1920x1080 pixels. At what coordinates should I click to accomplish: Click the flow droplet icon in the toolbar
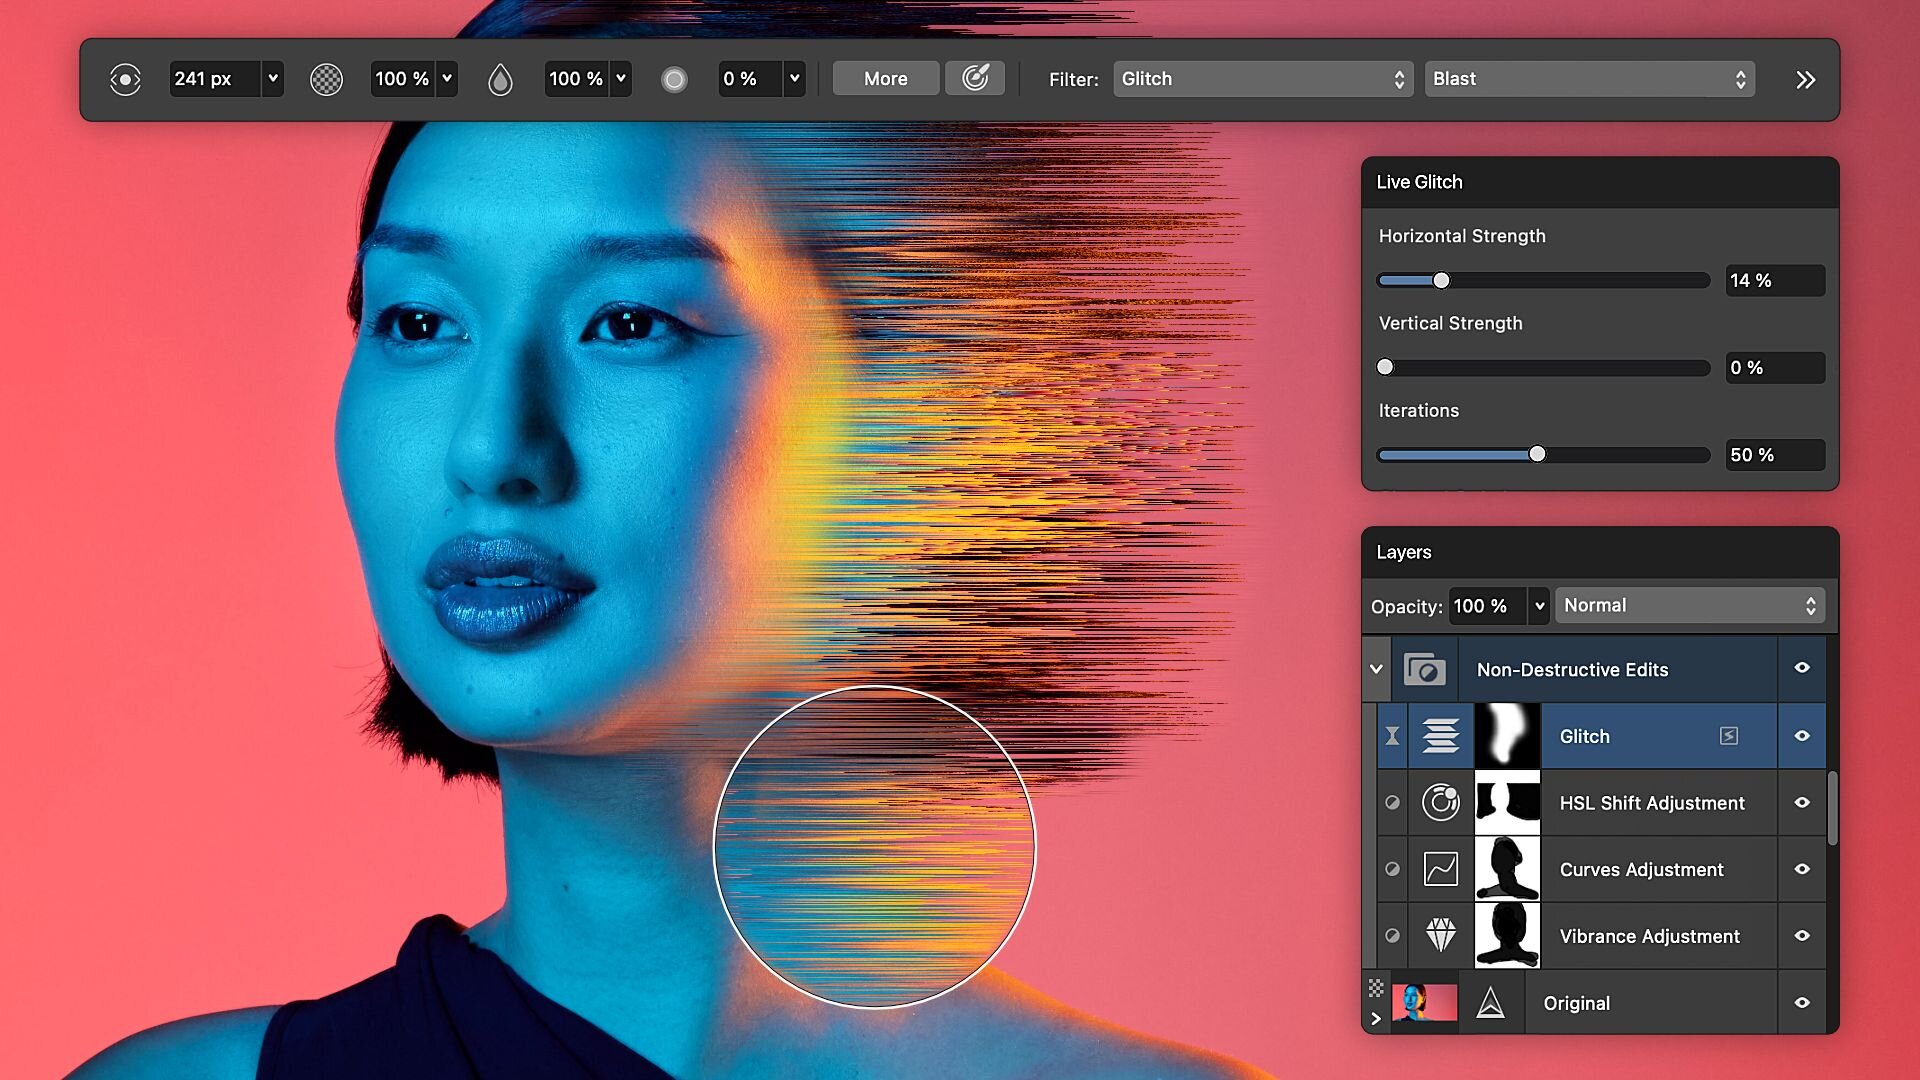(x=500, y=78)
